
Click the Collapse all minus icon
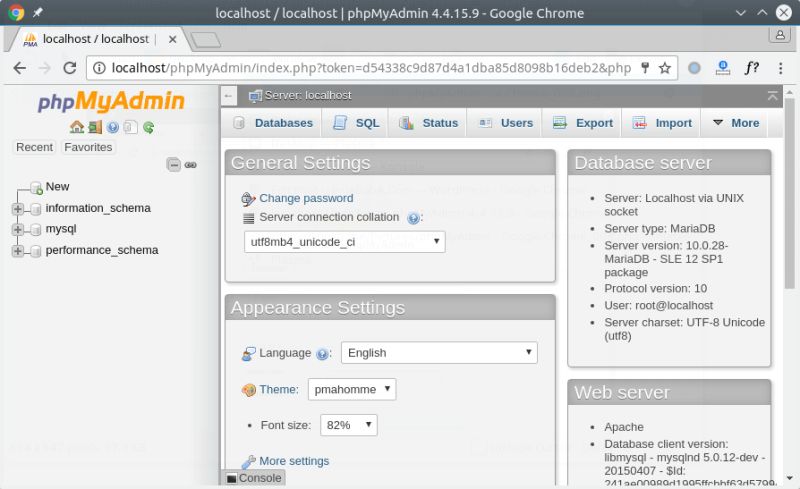[x=173, y=165]
